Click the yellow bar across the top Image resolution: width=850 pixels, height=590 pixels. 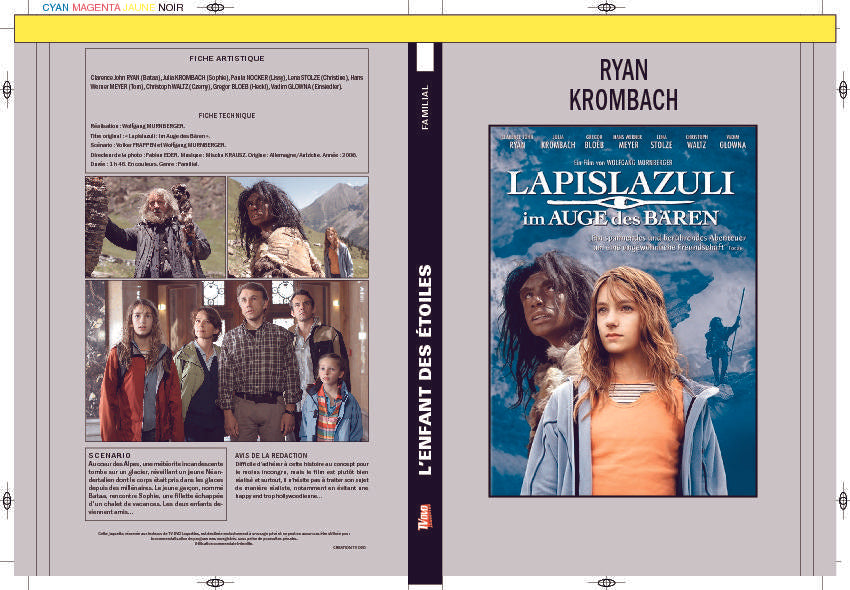coord(425,29)
